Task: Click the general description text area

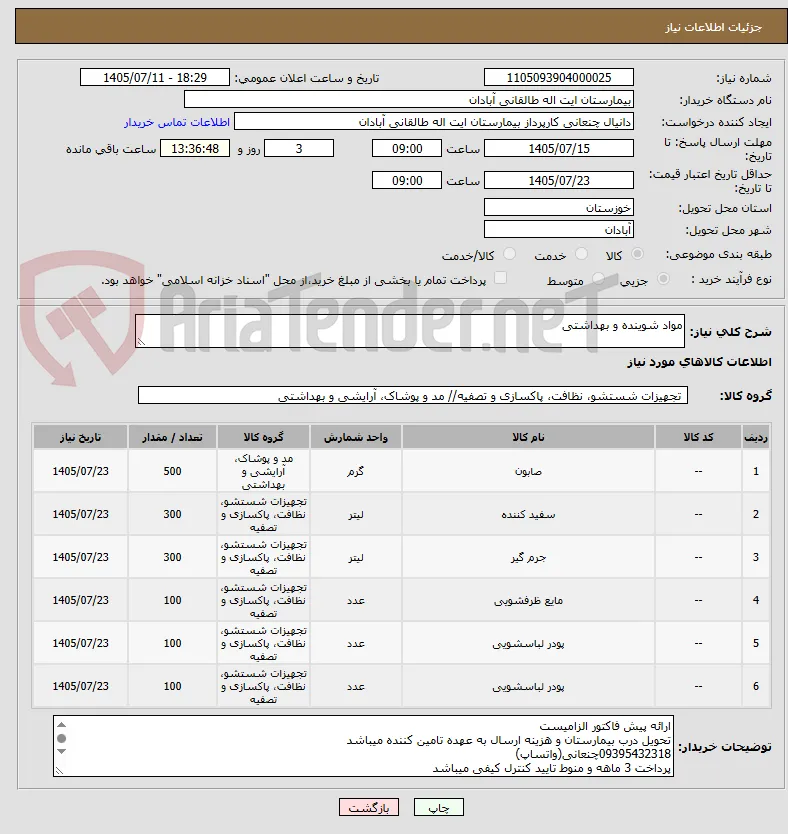Action: pyautogui.click(x=410, y=331)
